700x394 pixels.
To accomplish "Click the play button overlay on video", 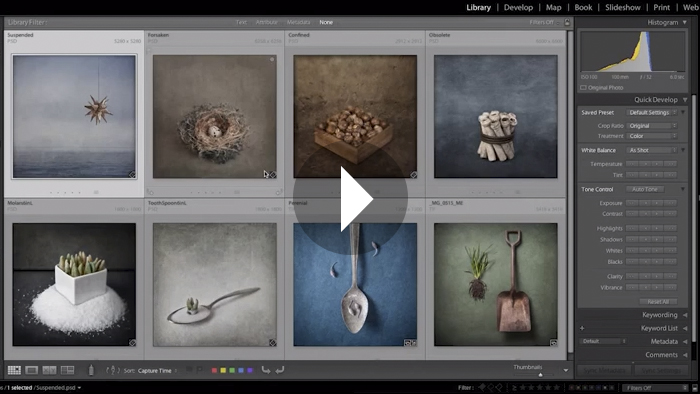I will click(351, 199).
